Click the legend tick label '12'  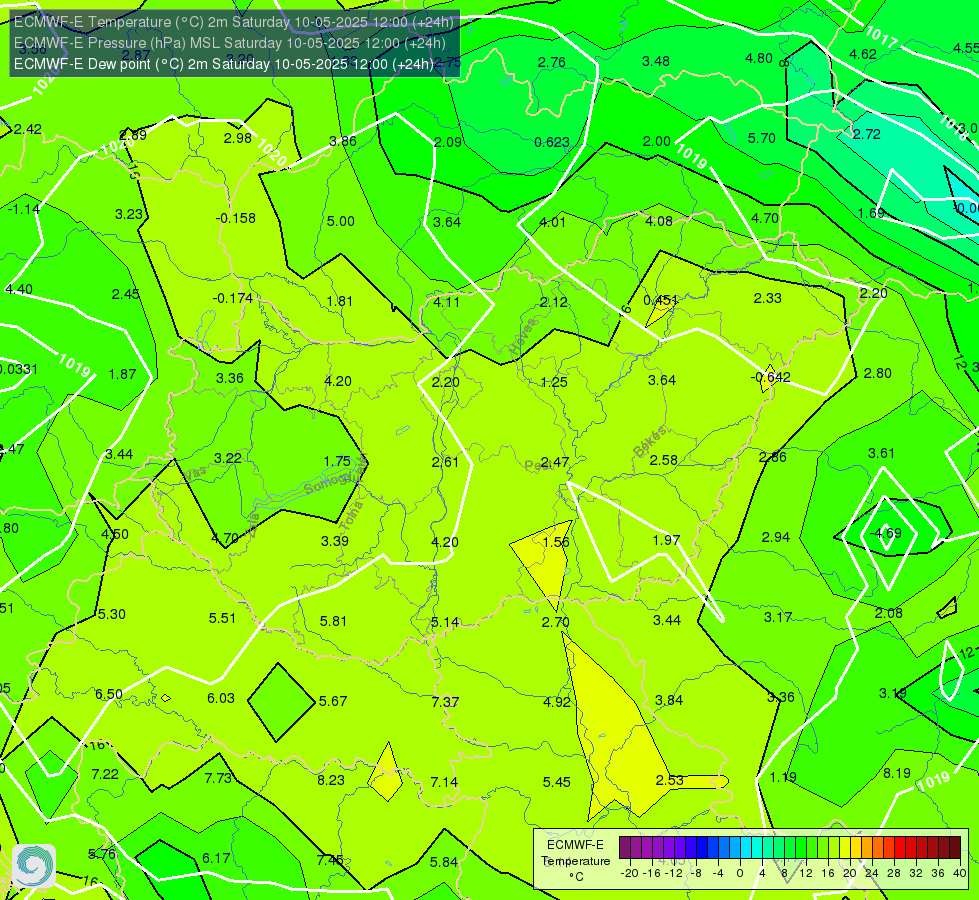click(x=805, y=873)
